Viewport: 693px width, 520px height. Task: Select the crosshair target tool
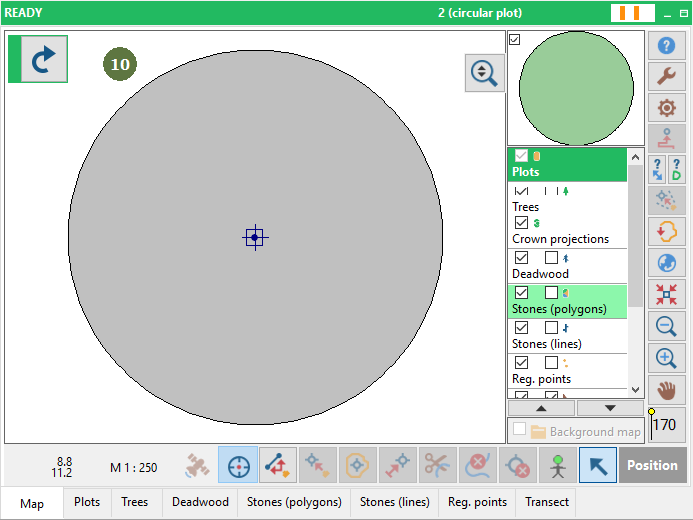click(238, 465)
